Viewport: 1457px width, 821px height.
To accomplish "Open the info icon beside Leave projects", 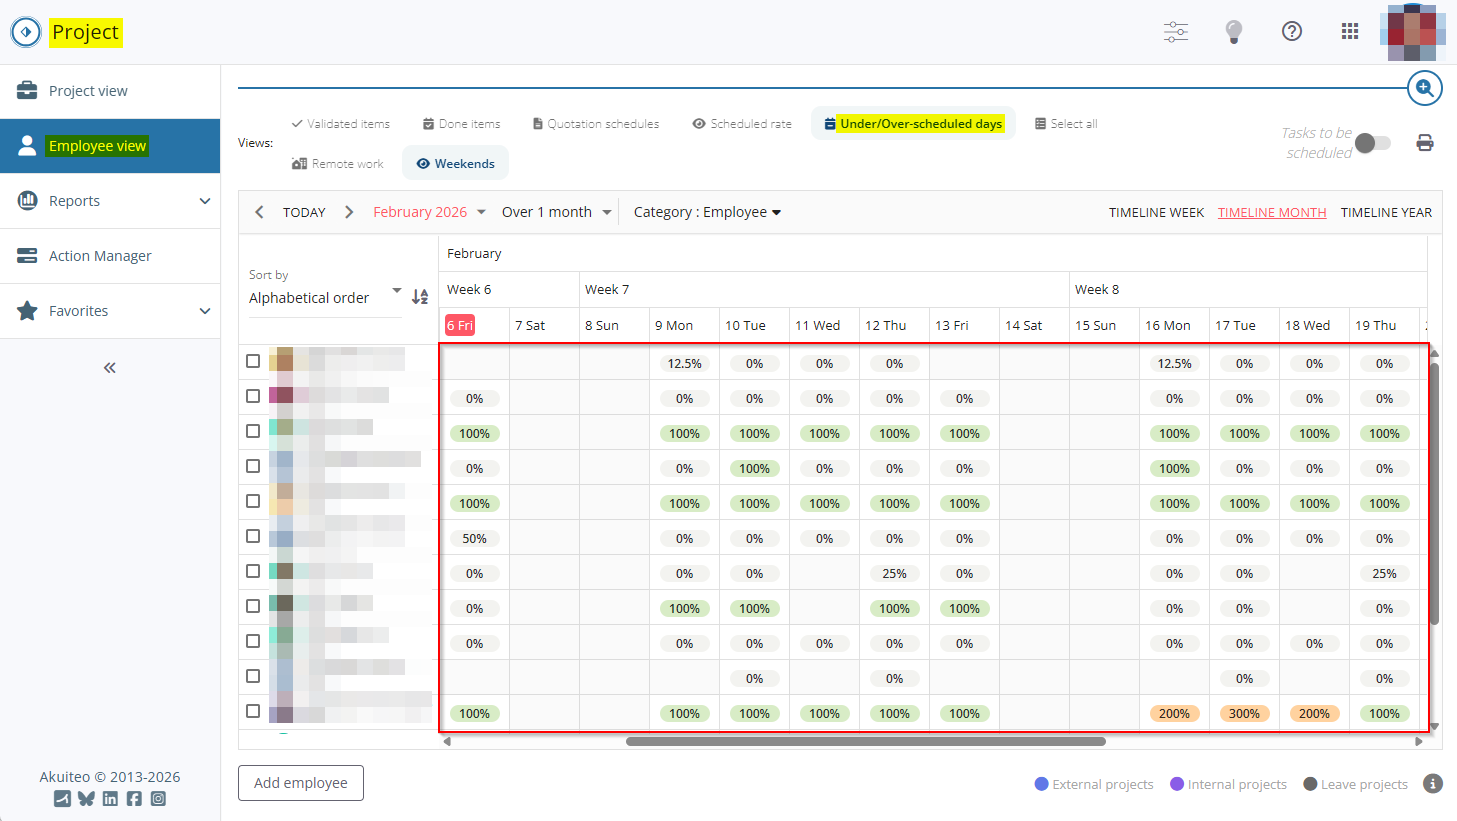I will (1432, 784).
